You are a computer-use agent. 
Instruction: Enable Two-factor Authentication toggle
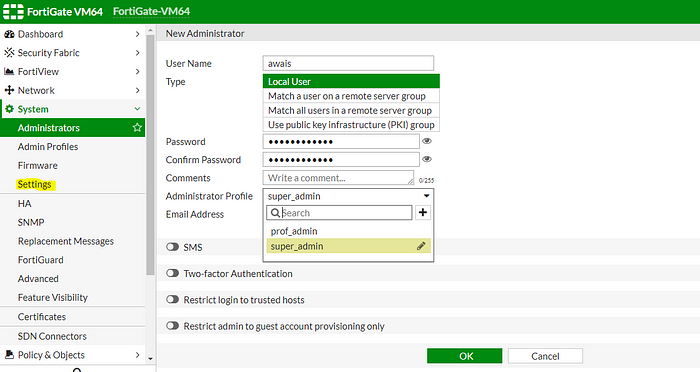172,273
